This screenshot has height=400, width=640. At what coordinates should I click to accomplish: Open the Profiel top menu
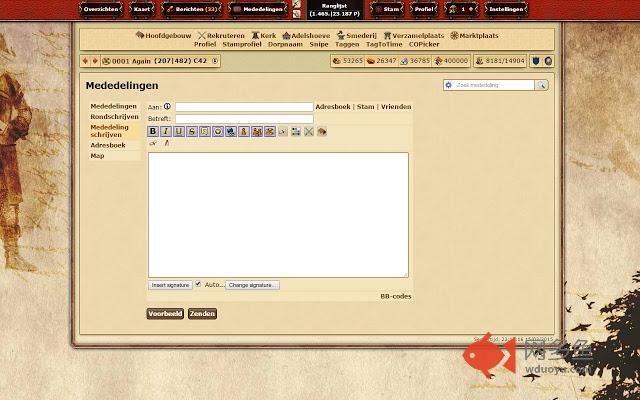(424, 9)
